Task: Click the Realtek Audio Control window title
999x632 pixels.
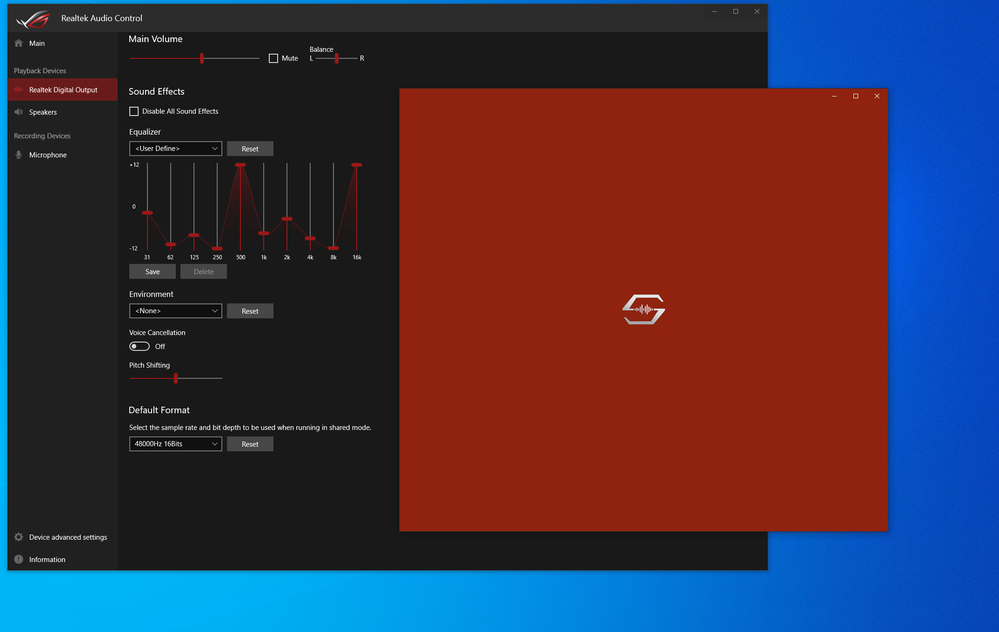Action: (x=102, y=18)
